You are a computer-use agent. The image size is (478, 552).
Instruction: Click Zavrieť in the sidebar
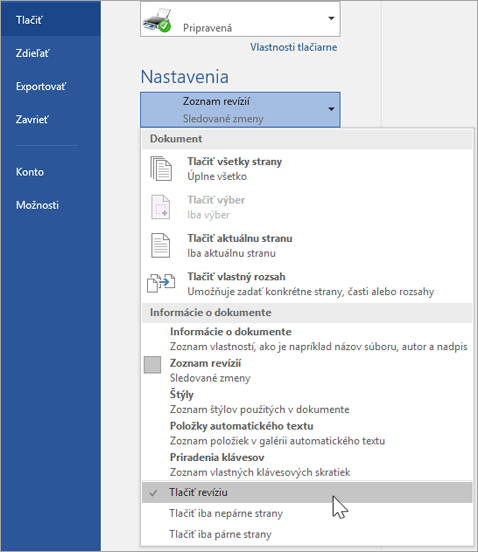[50, 119]
